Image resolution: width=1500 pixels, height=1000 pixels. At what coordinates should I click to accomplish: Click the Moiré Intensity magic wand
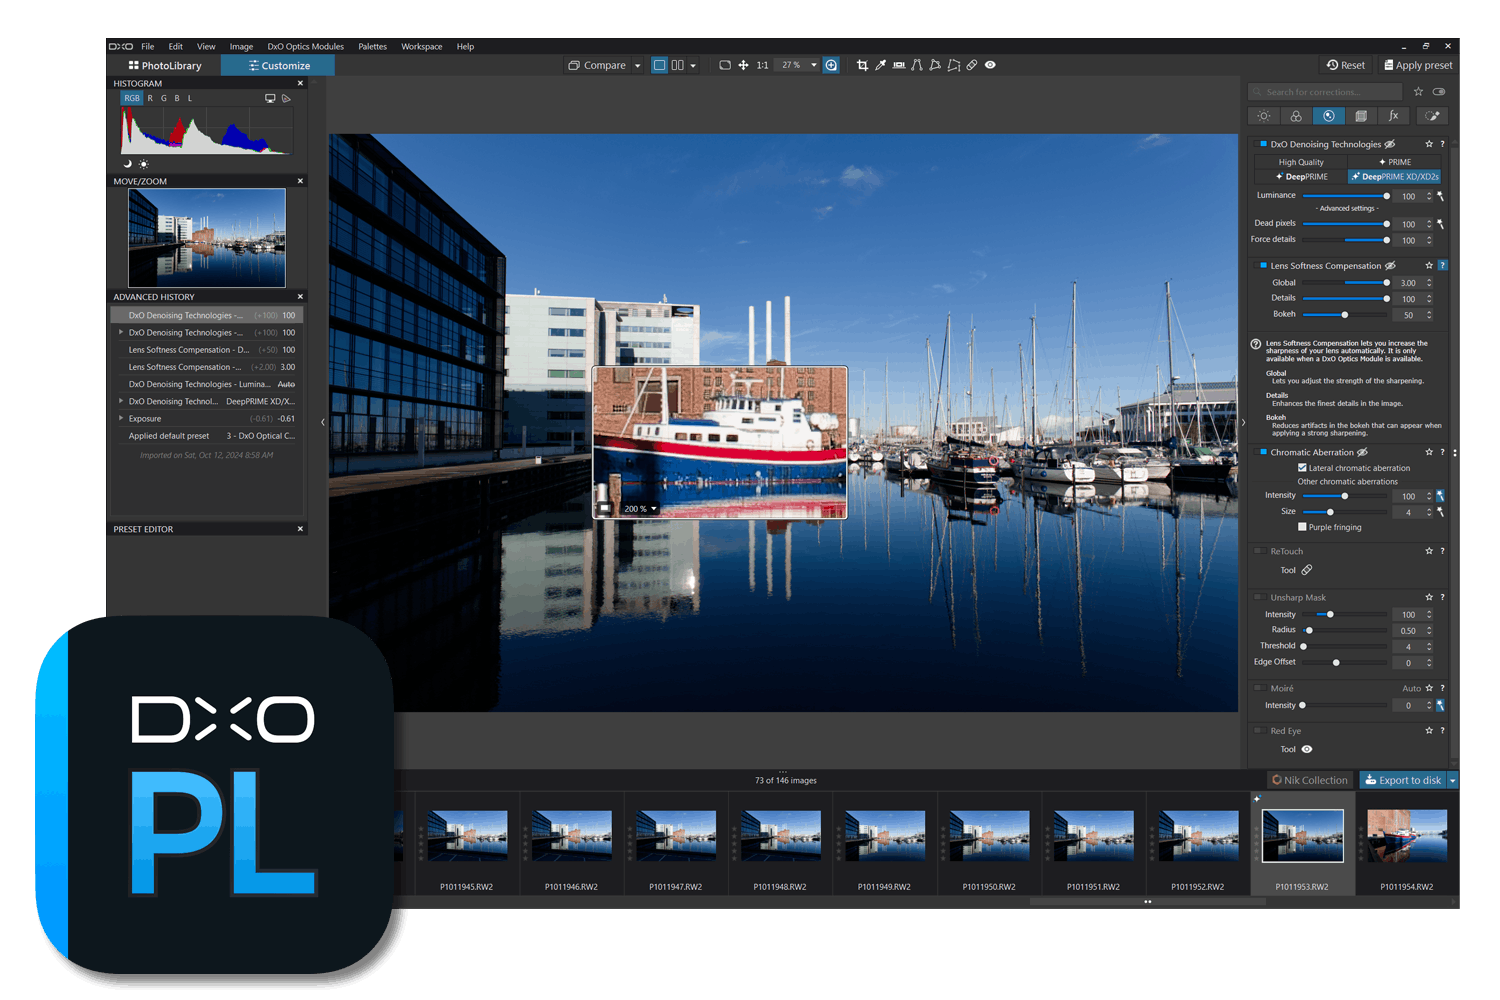pyautogui.click(x=1441, y=705)
